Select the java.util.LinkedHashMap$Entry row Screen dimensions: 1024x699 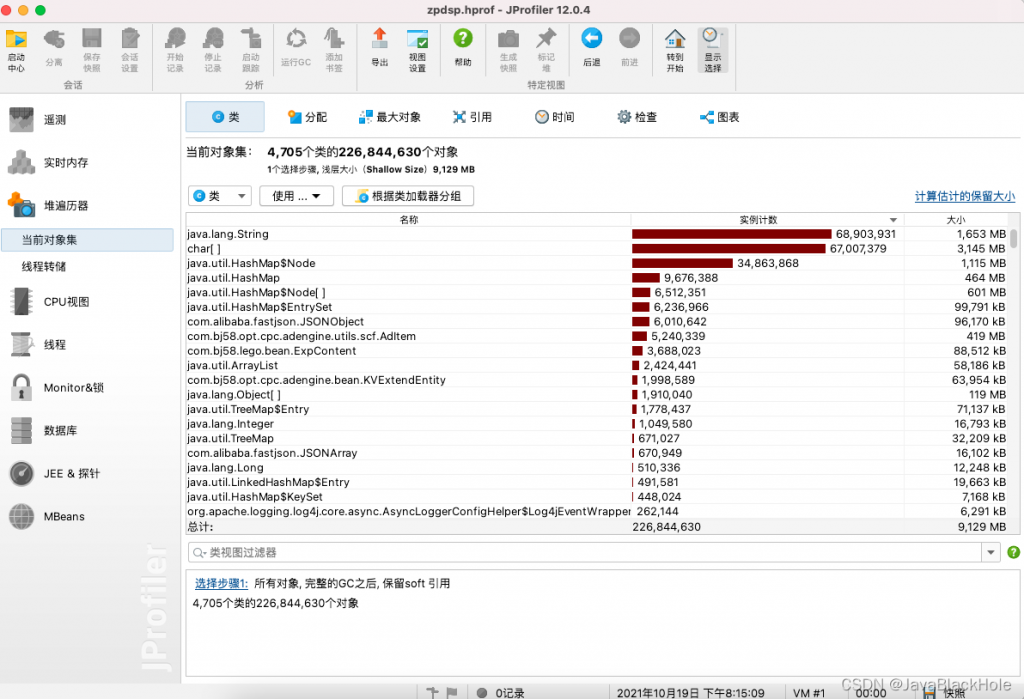click(597, 482)
